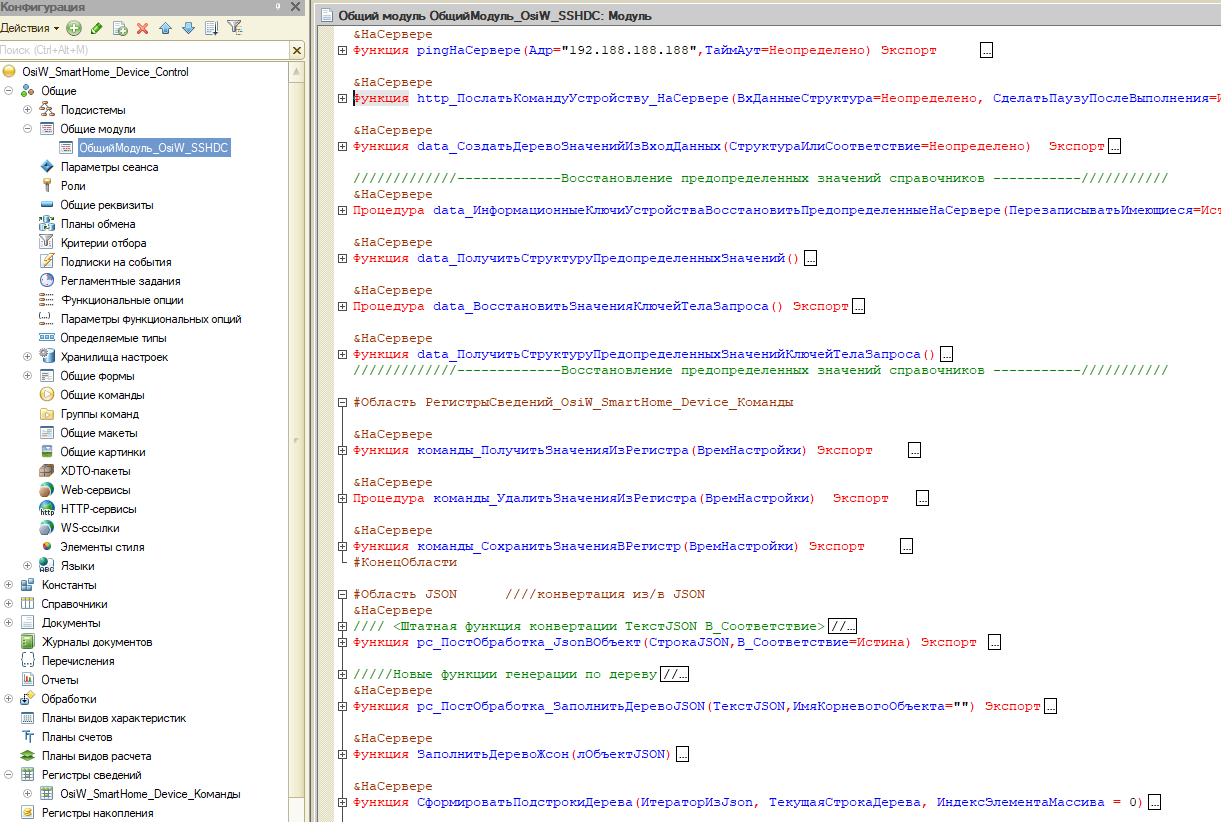
Task: Click the subsystem filter funnel icon
Action: (x=234, y=27)
